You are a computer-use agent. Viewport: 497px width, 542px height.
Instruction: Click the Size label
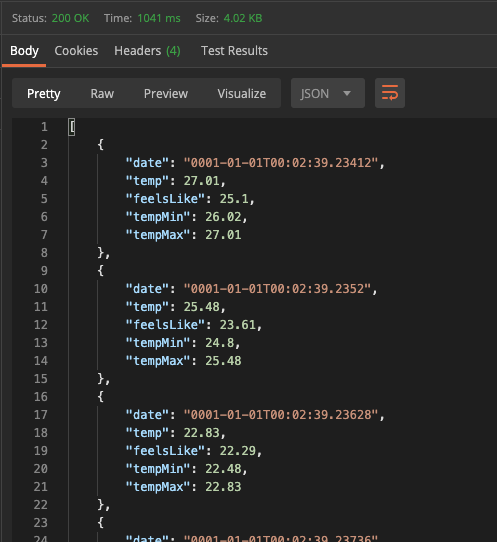click(x=207, y=18)
